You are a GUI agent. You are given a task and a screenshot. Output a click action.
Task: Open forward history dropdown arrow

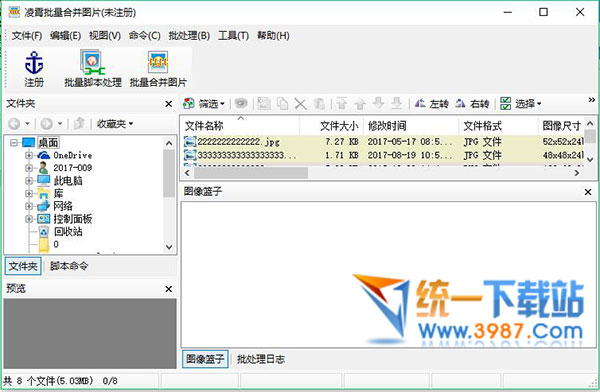[60, 124]
